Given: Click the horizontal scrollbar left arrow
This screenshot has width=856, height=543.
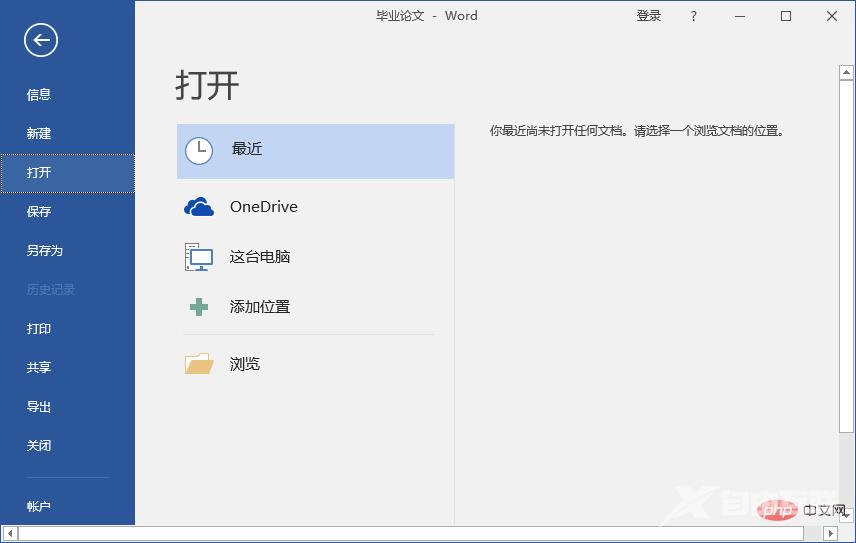Looking at the screenshot, I should (x=9, y=534).
